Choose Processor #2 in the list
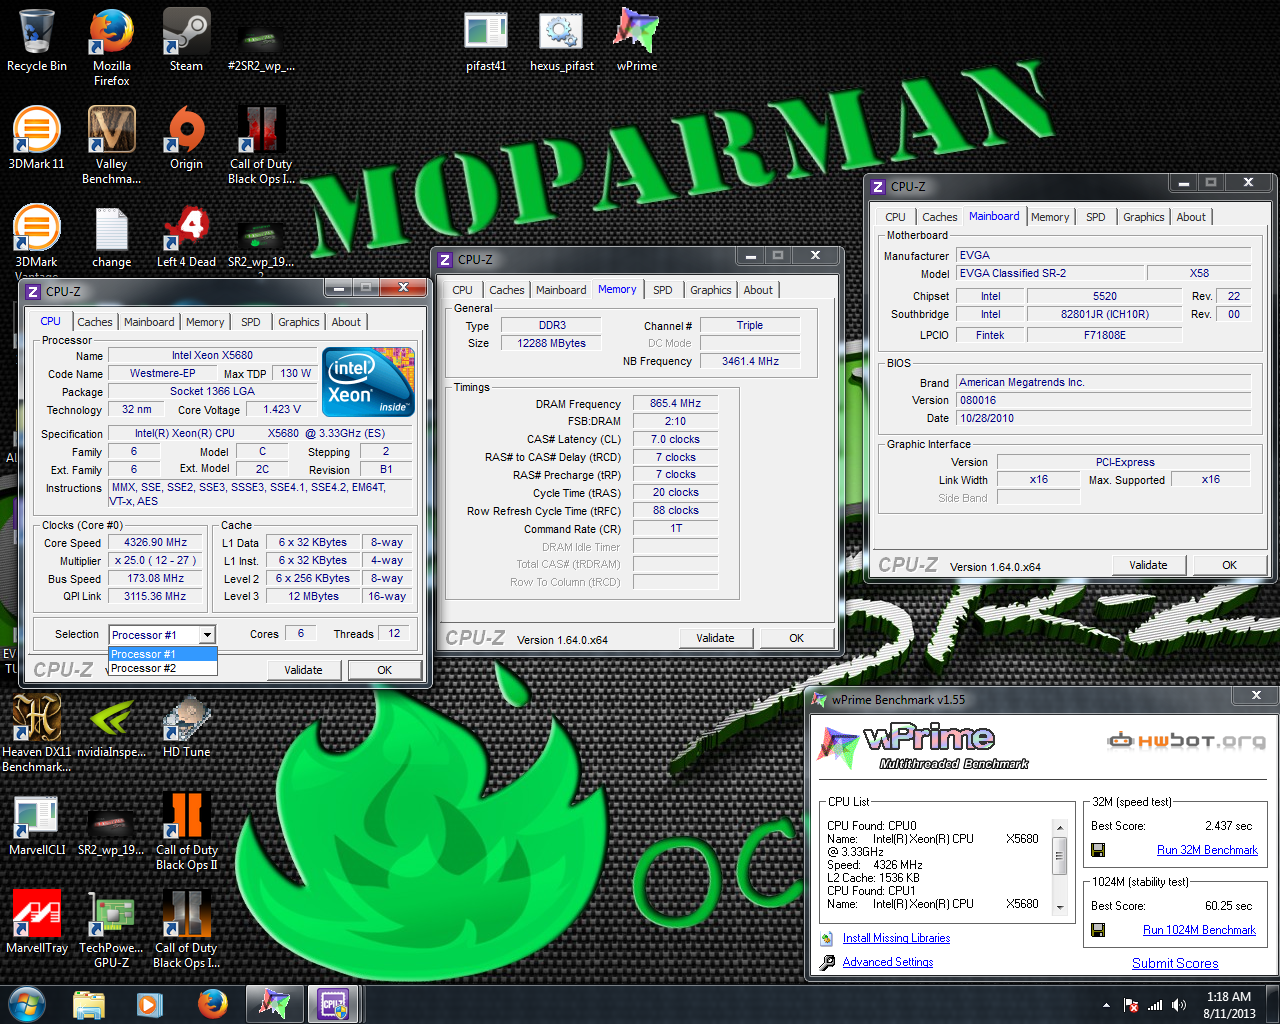The image size is (1280, 1024). coord(163,668)
